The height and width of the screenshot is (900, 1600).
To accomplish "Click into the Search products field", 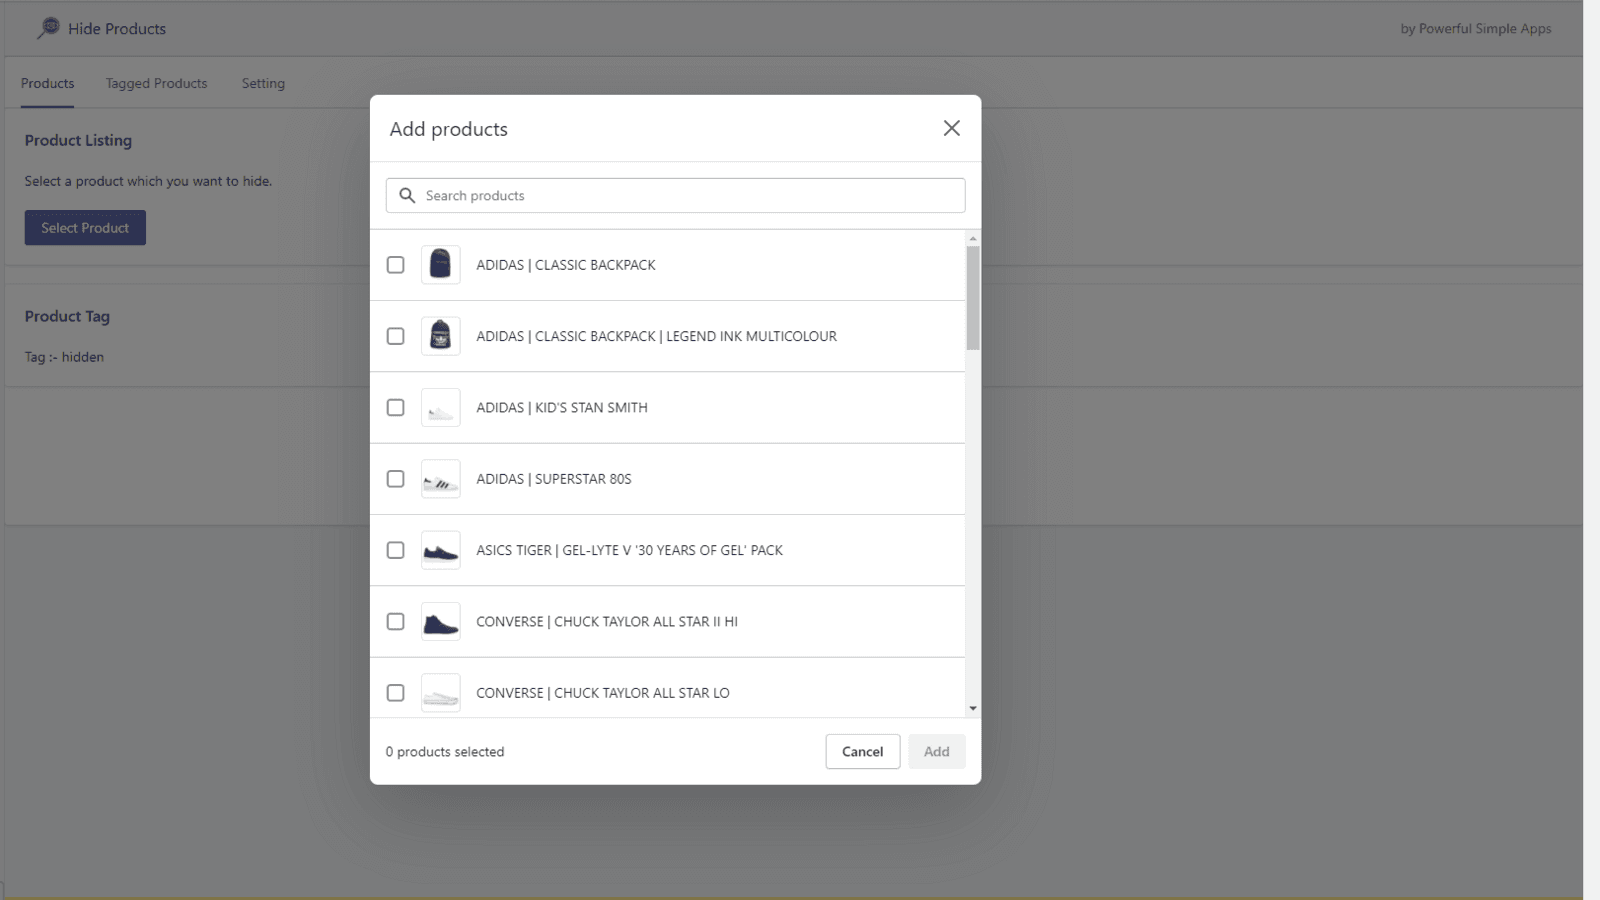I will pos(675,195).
